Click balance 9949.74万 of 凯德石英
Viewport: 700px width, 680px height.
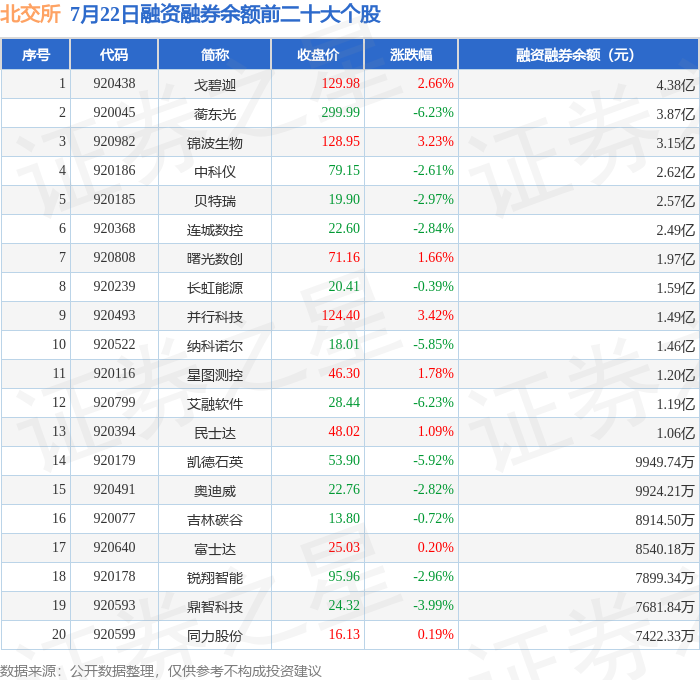pos(665,462)
